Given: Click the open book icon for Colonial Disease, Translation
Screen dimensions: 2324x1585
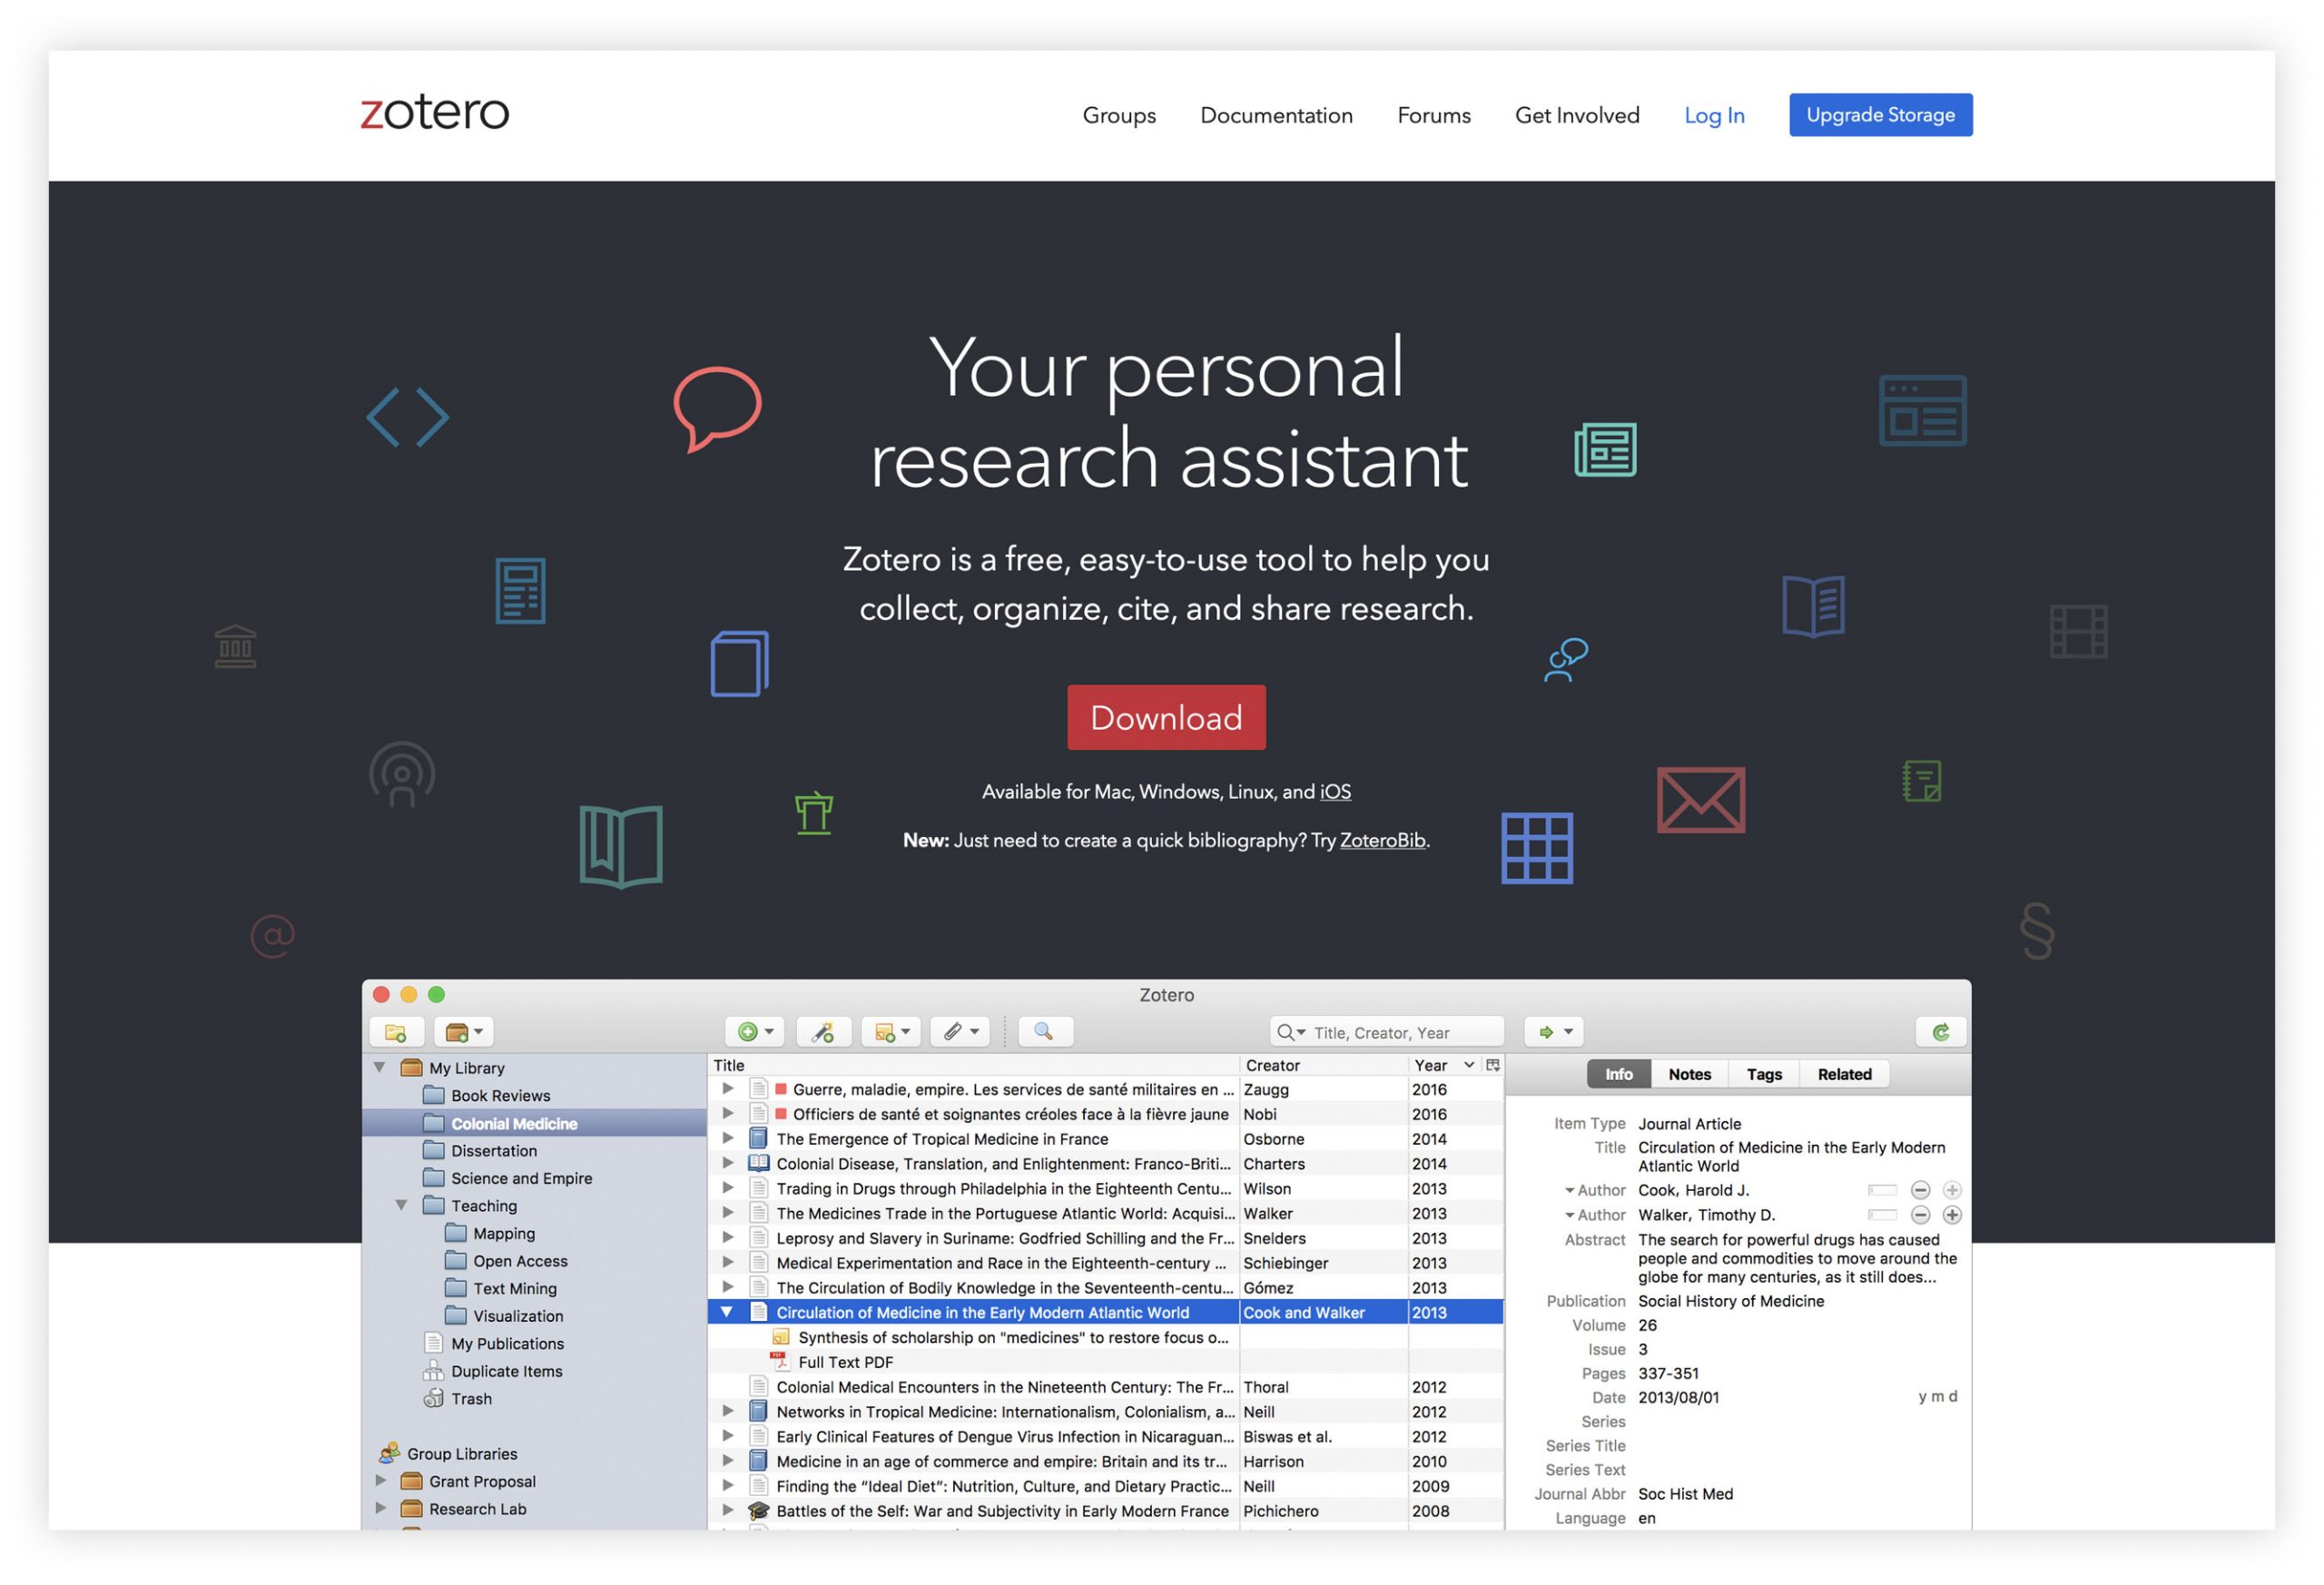Looking at the screenshot, I should (759, 1163).
